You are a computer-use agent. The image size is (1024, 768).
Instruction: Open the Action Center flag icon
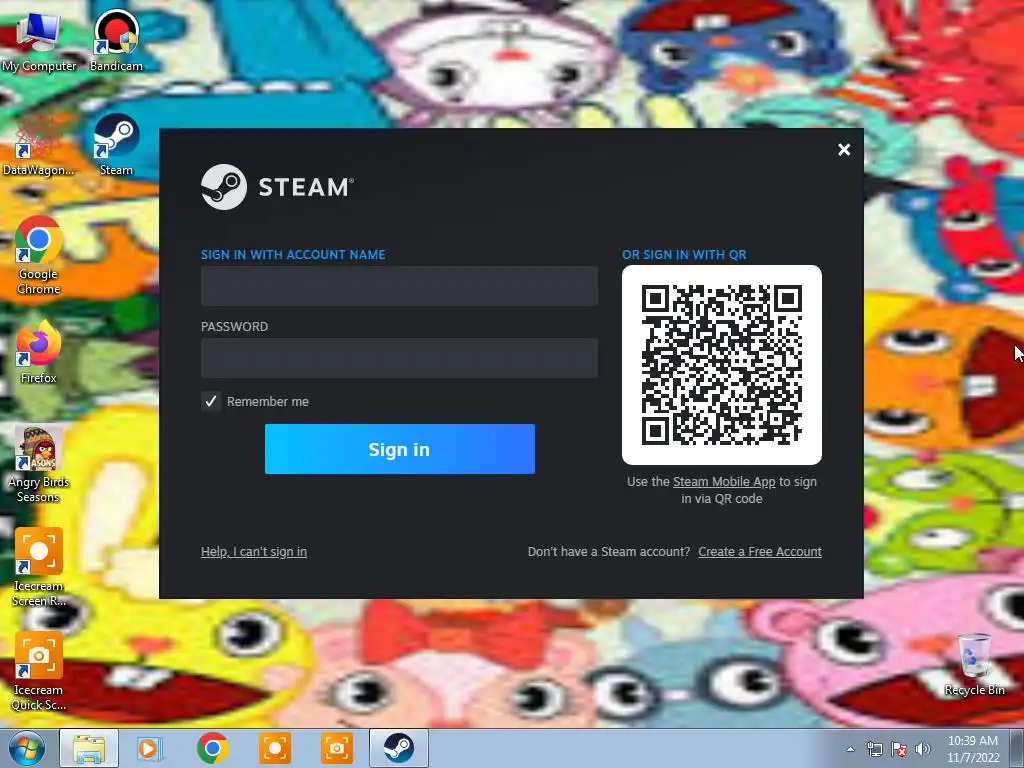click(x=899, y=749)
